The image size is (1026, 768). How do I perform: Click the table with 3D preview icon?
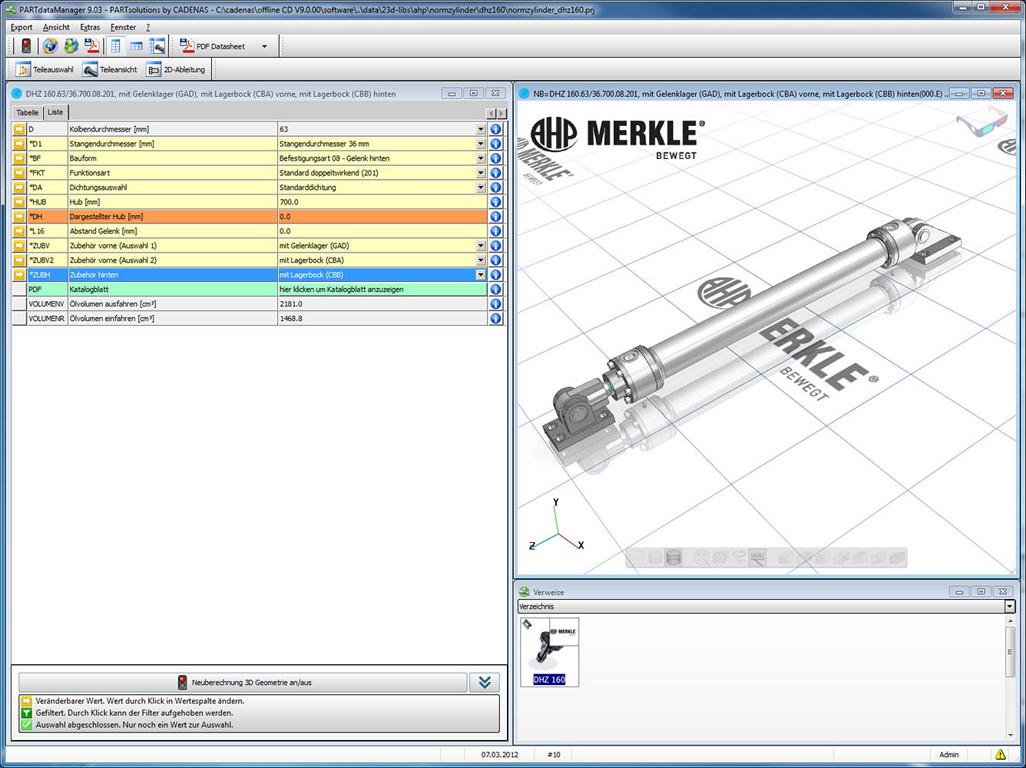pyautogui.click(x=157, y=46)
